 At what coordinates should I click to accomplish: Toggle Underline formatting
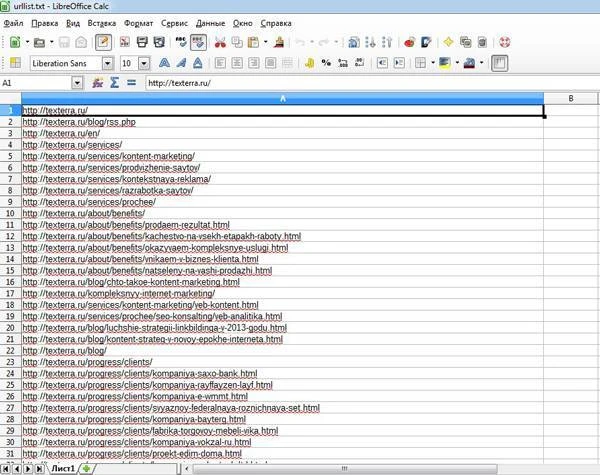click(x=197, y=63)
